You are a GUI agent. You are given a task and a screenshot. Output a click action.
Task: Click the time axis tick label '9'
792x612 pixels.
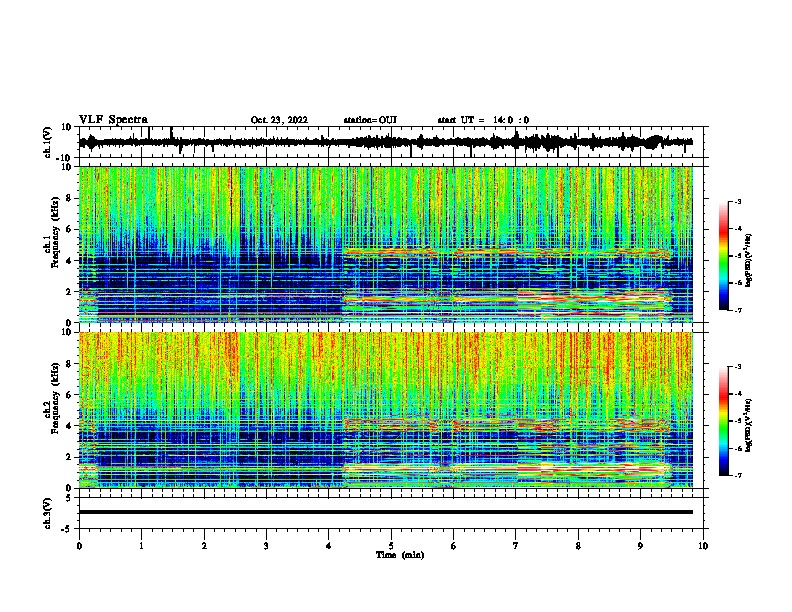point(640,546)
